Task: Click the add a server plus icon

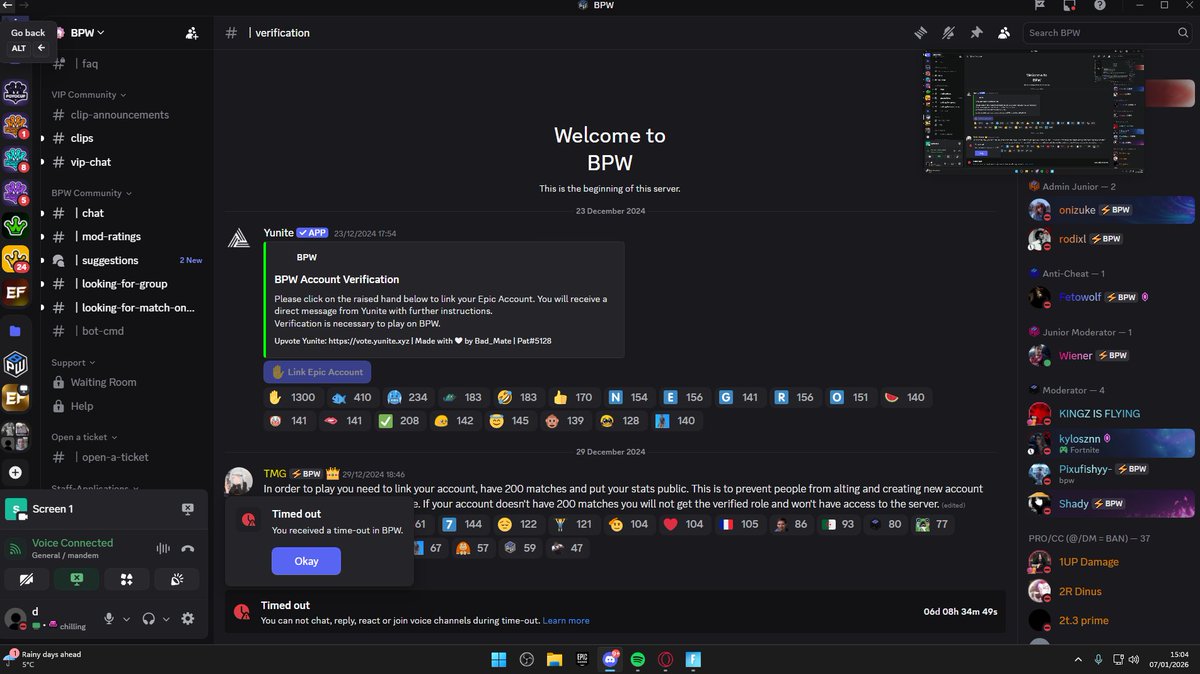Action: point(15,472)
